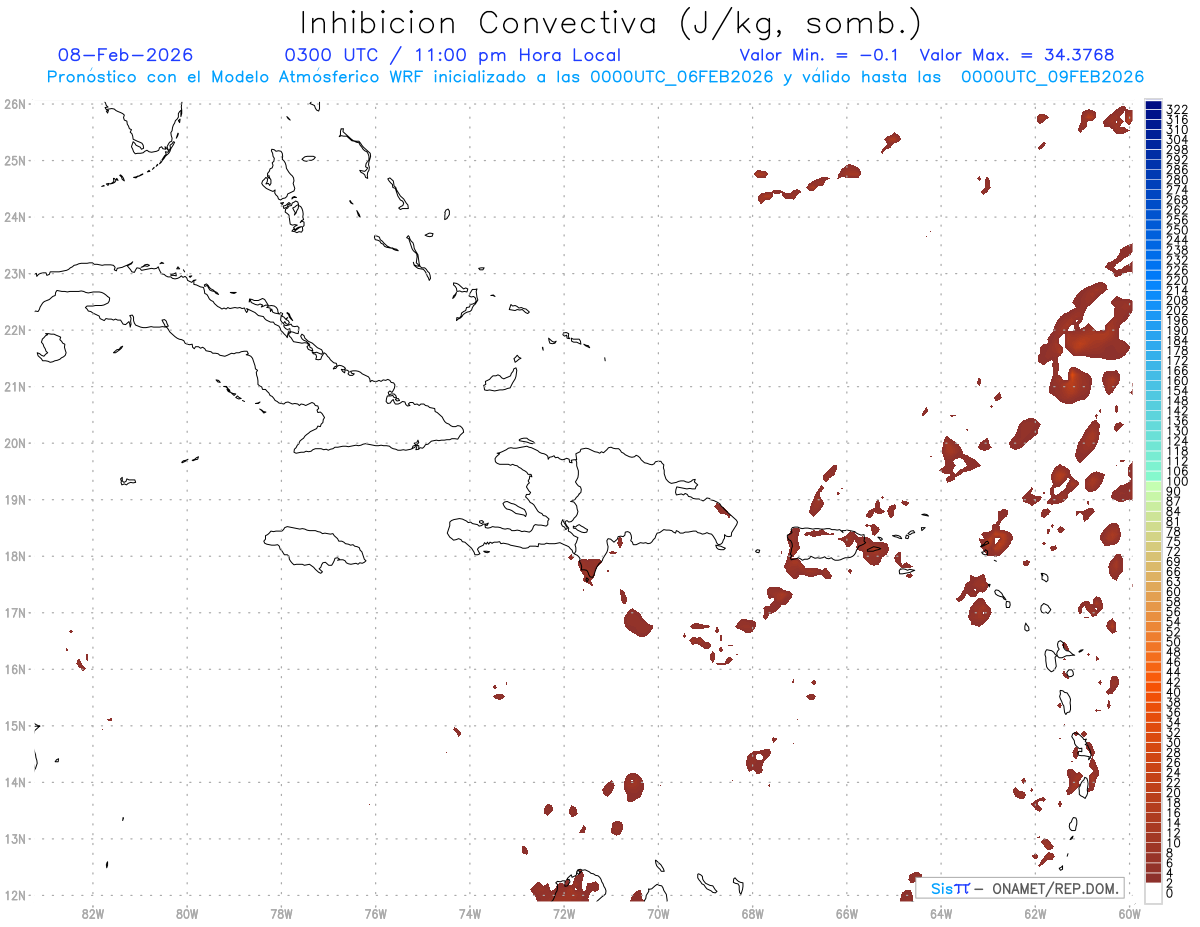Click latitude label '12N'
This screenshot has height=927, width=1200.
(x=15, y=895)
